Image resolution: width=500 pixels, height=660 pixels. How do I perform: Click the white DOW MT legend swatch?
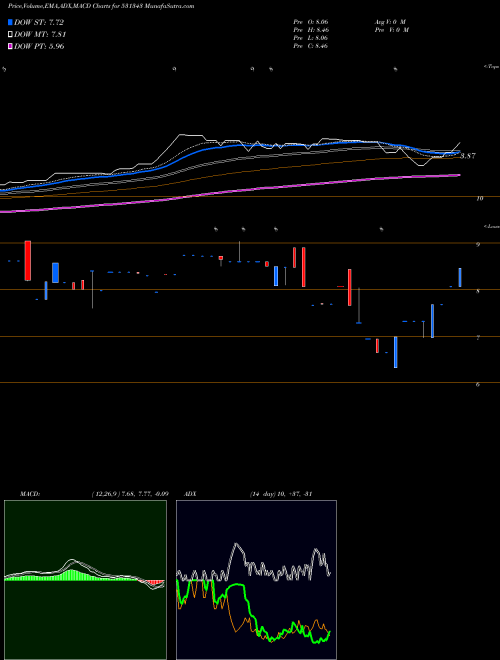(10, 35)
